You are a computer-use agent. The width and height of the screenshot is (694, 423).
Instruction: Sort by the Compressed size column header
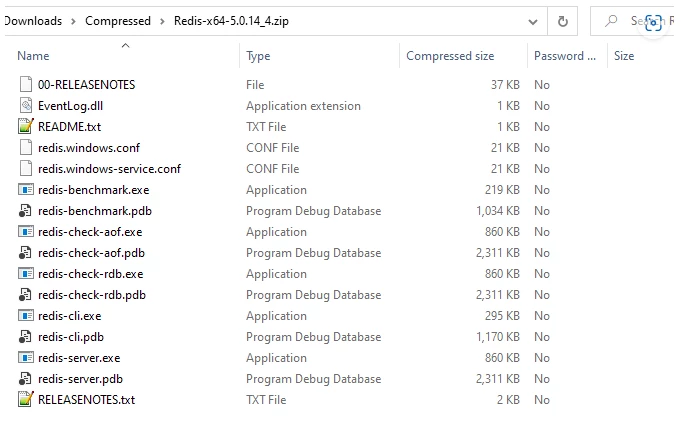coord(450,56)
